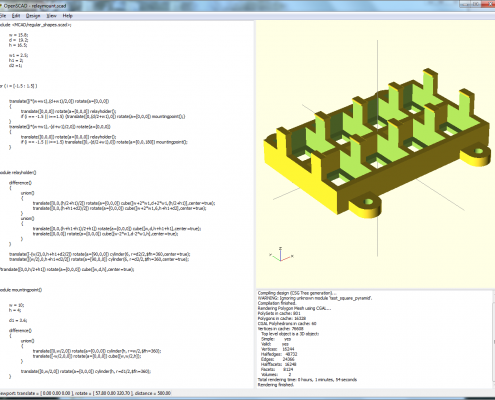The image size is (495, 400).
Task: Click the viewport translate status bar text
Action: [x=85, y=393]
